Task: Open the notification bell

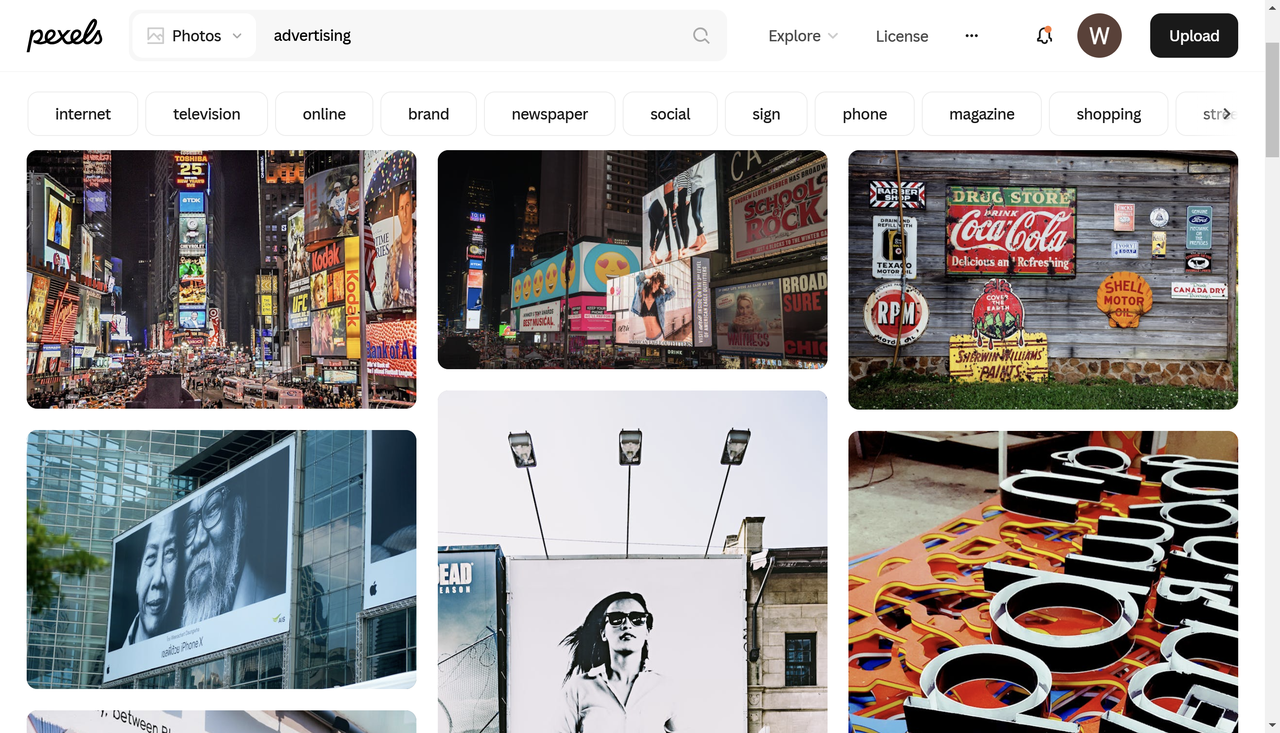Action: point(1044,36)
